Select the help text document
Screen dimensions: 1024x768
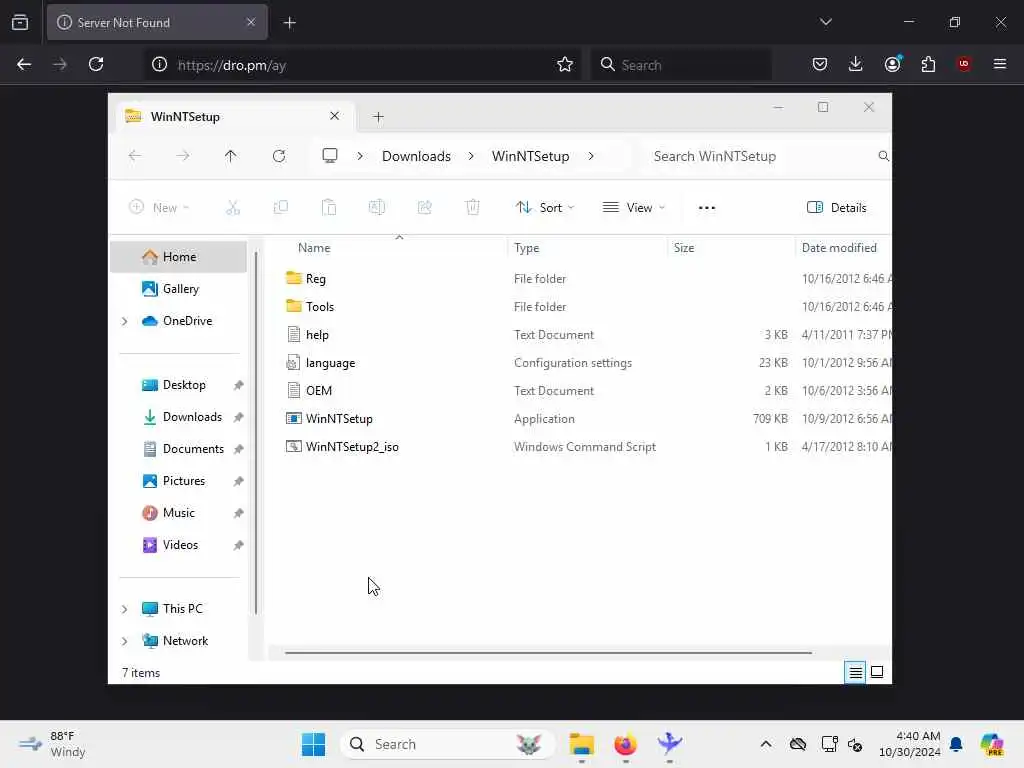click(x=317, y=335)
